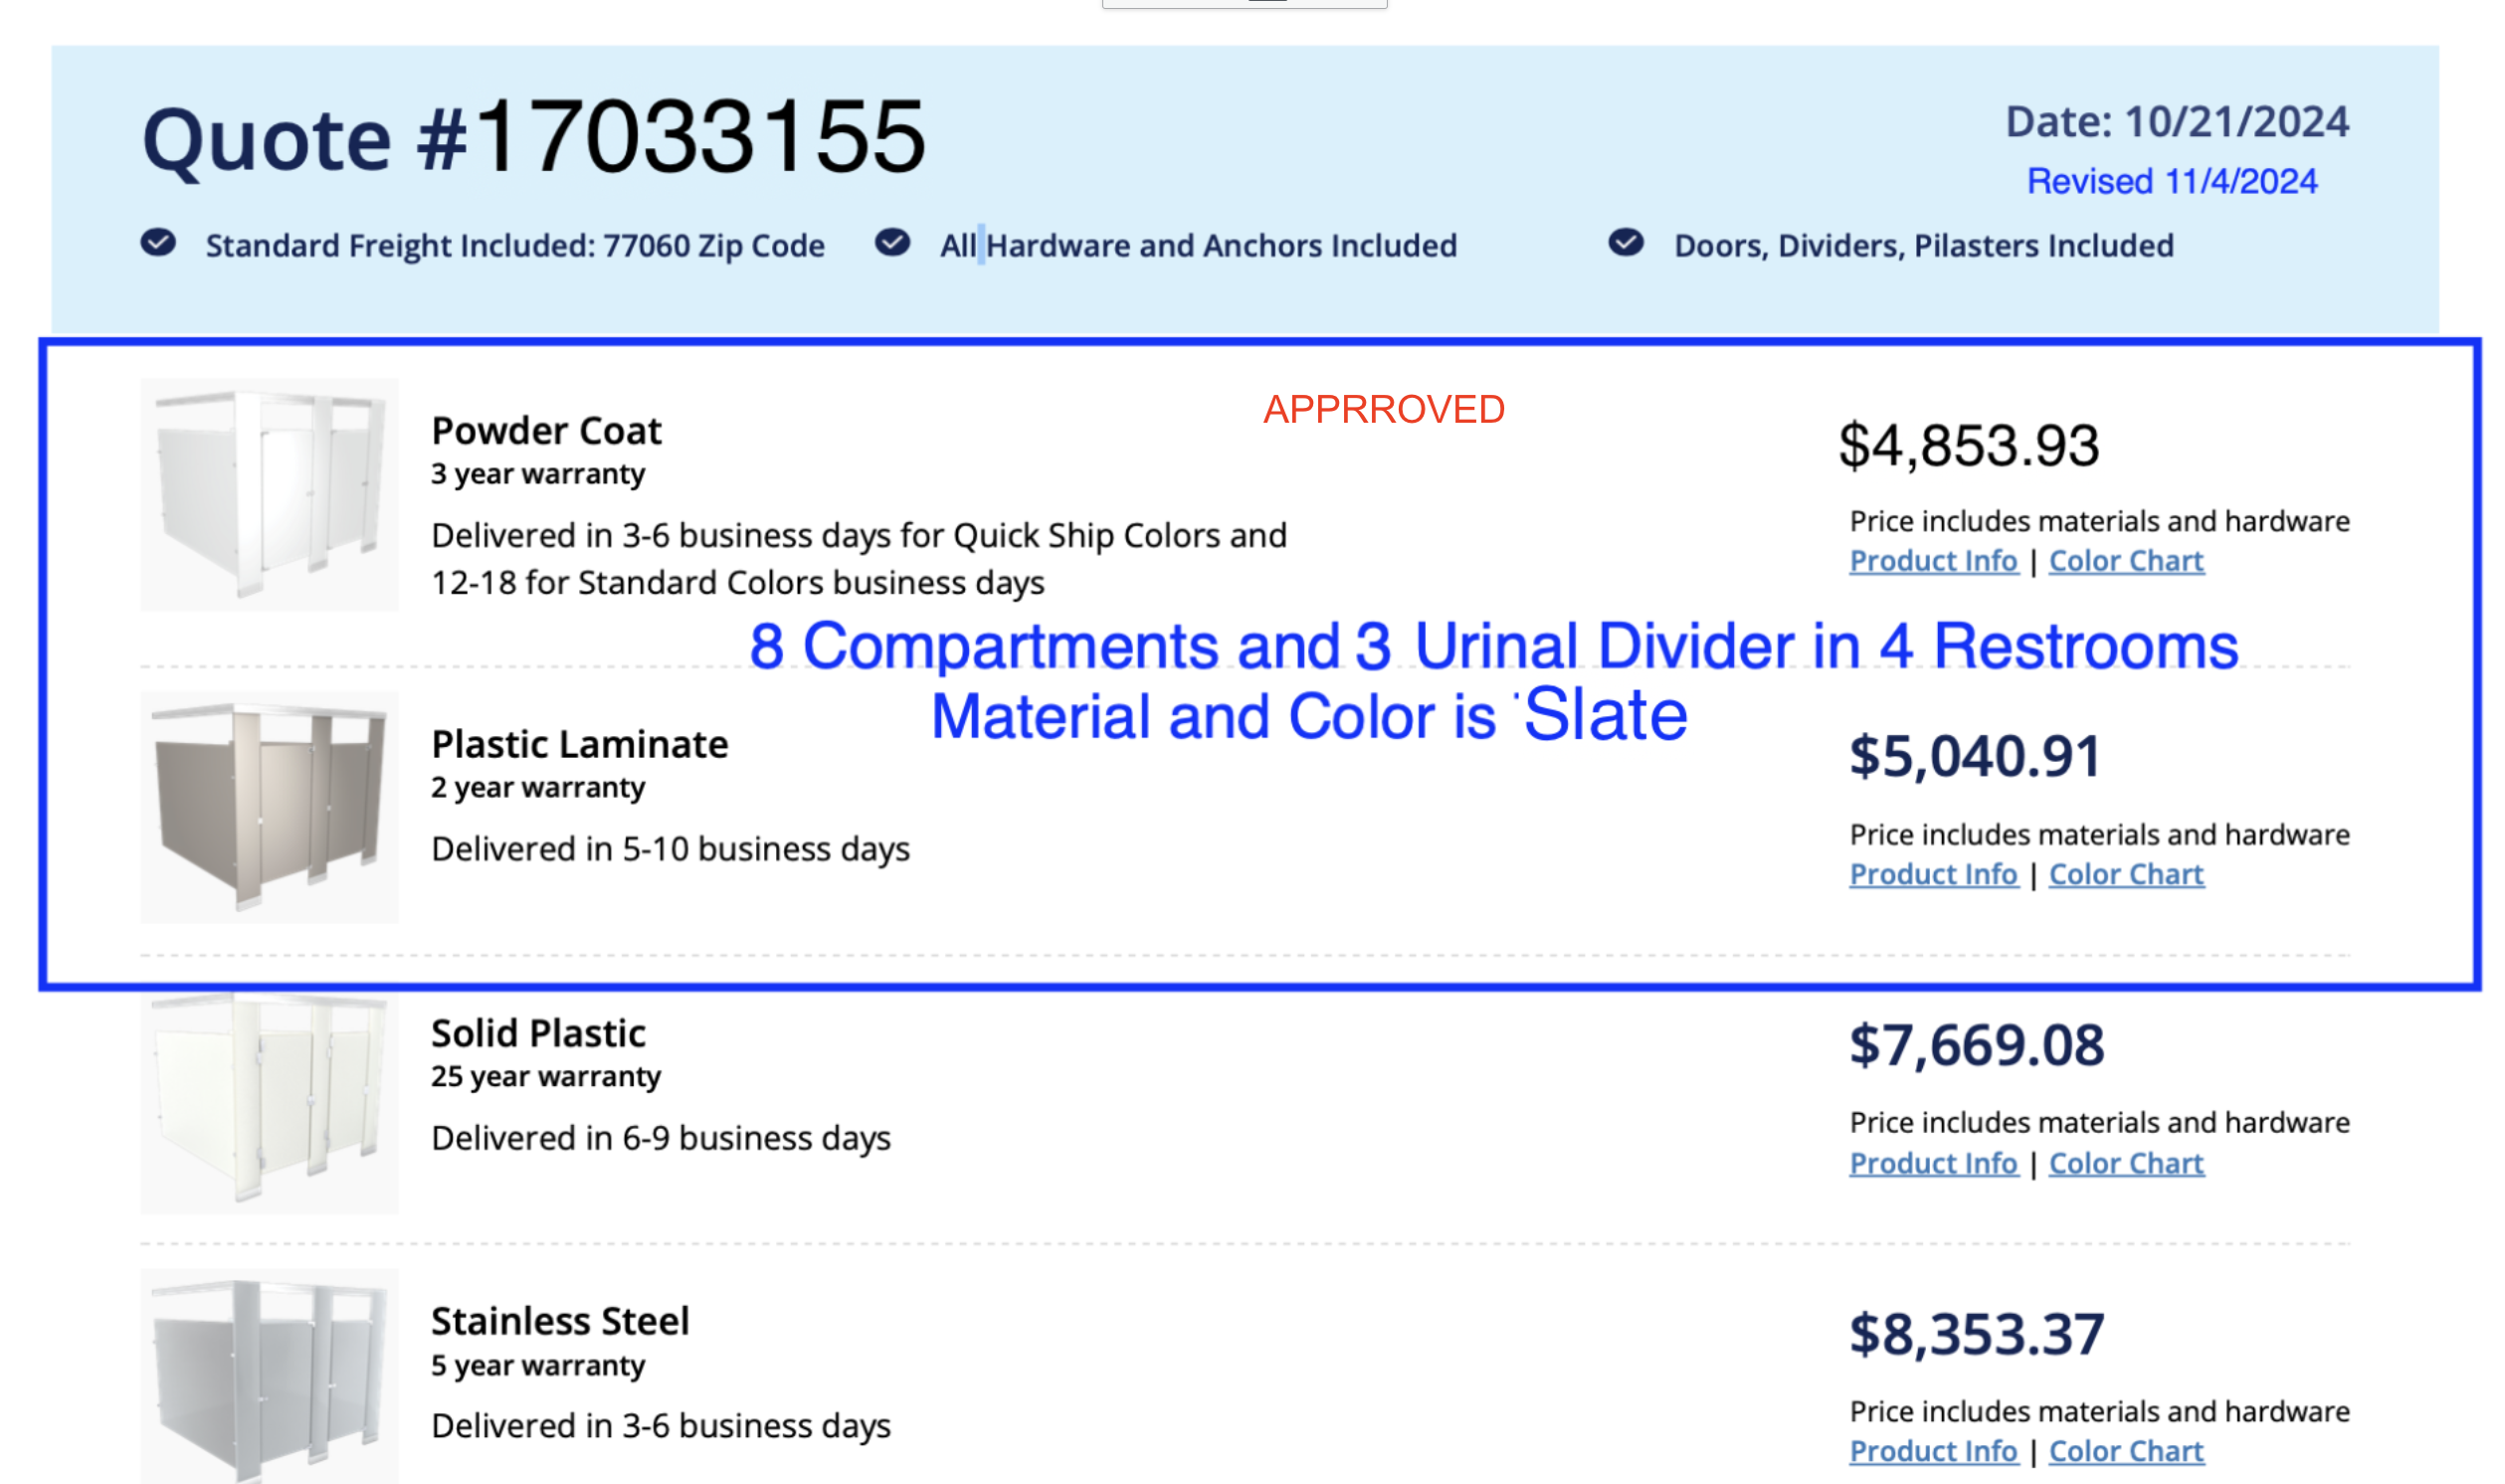Select the blue Compartments and Urinal Divider note
This screenshot has height=1484, width=2505.
coord(1493,680)
